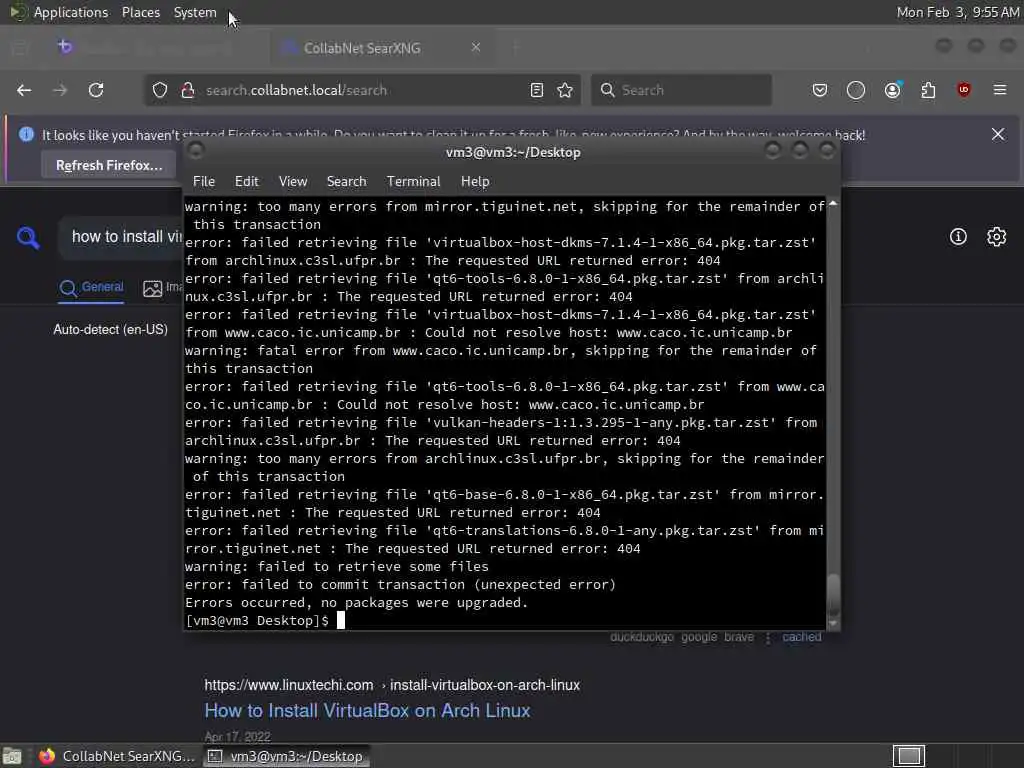Click the terminal prompt line [vm3@vm3 Desktop]$
The height and width of the screenshot is (768, 1024).
257,620
